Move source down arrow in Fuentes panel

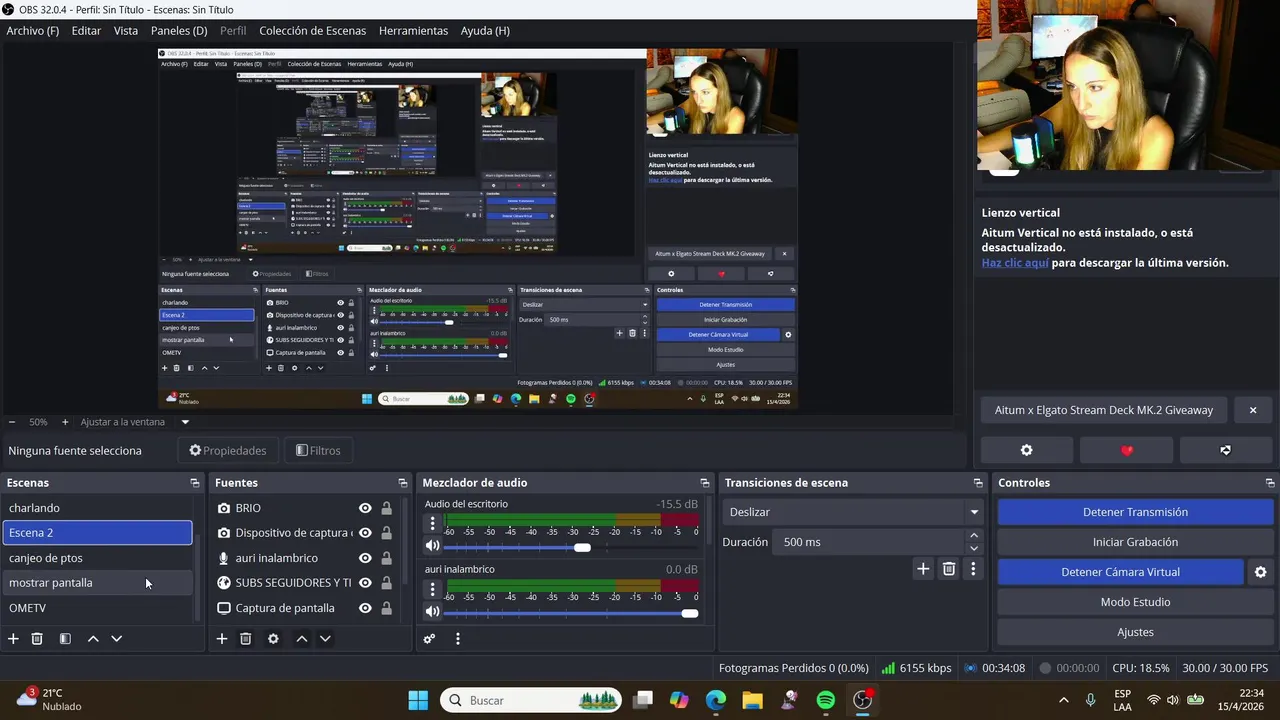pos(325,639)
